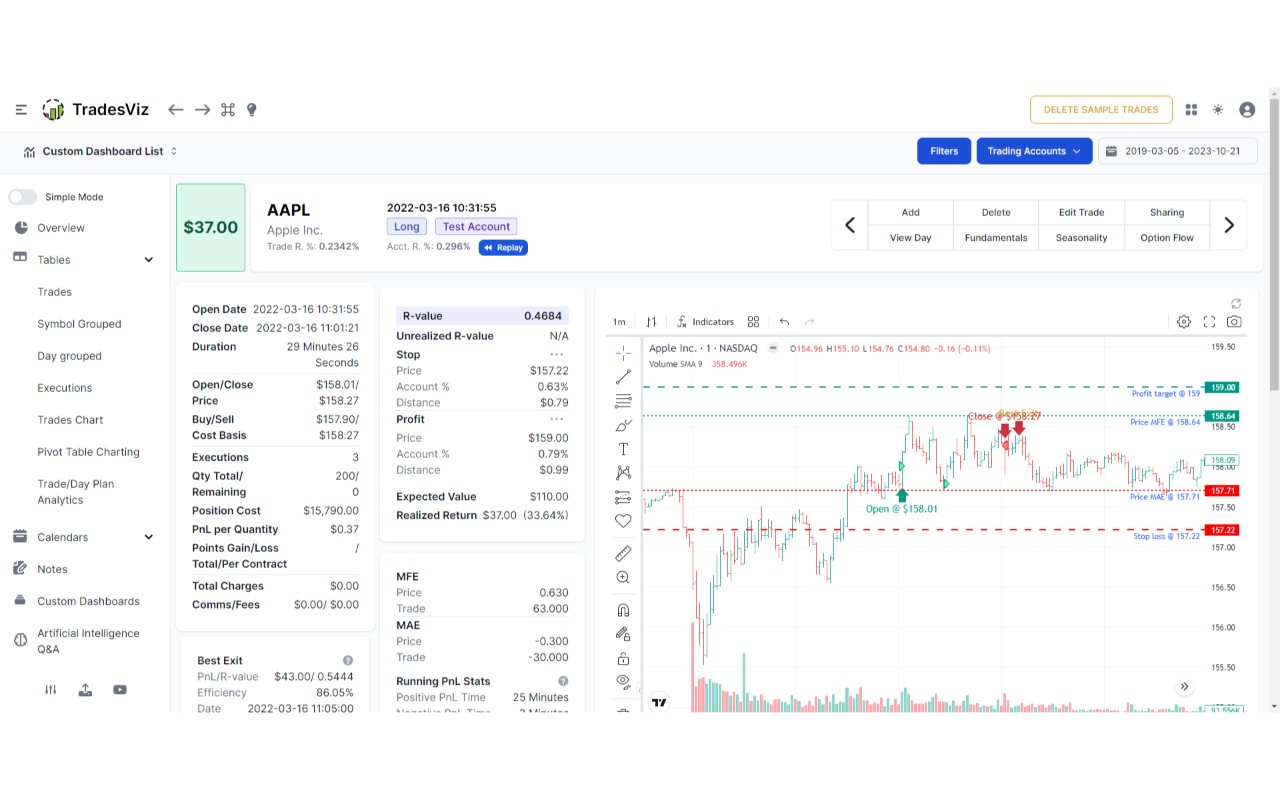Select the prediction and measurement tool
Image resolution: width=1280 pixels, height=800 pixels.
point(623,497)
